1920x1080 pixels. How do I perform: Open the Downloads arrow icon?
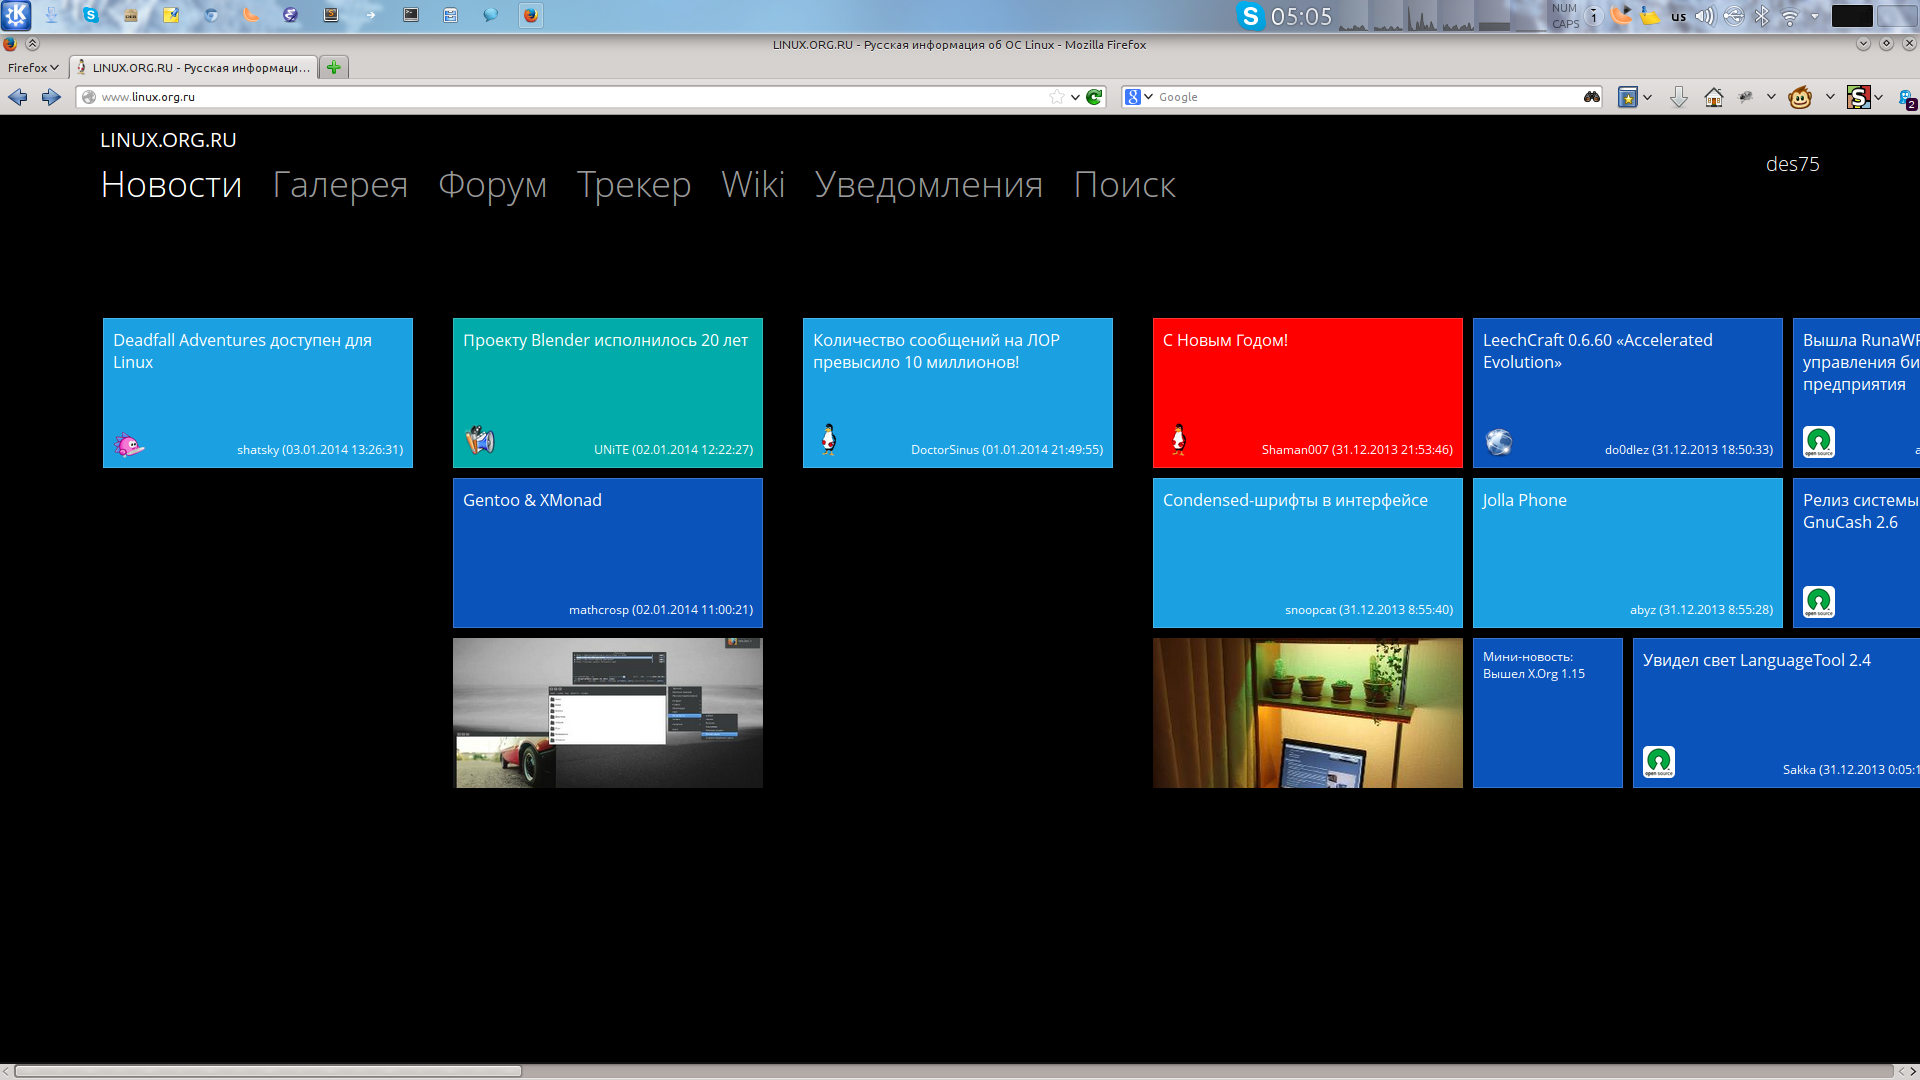(x=1679, y=97)
